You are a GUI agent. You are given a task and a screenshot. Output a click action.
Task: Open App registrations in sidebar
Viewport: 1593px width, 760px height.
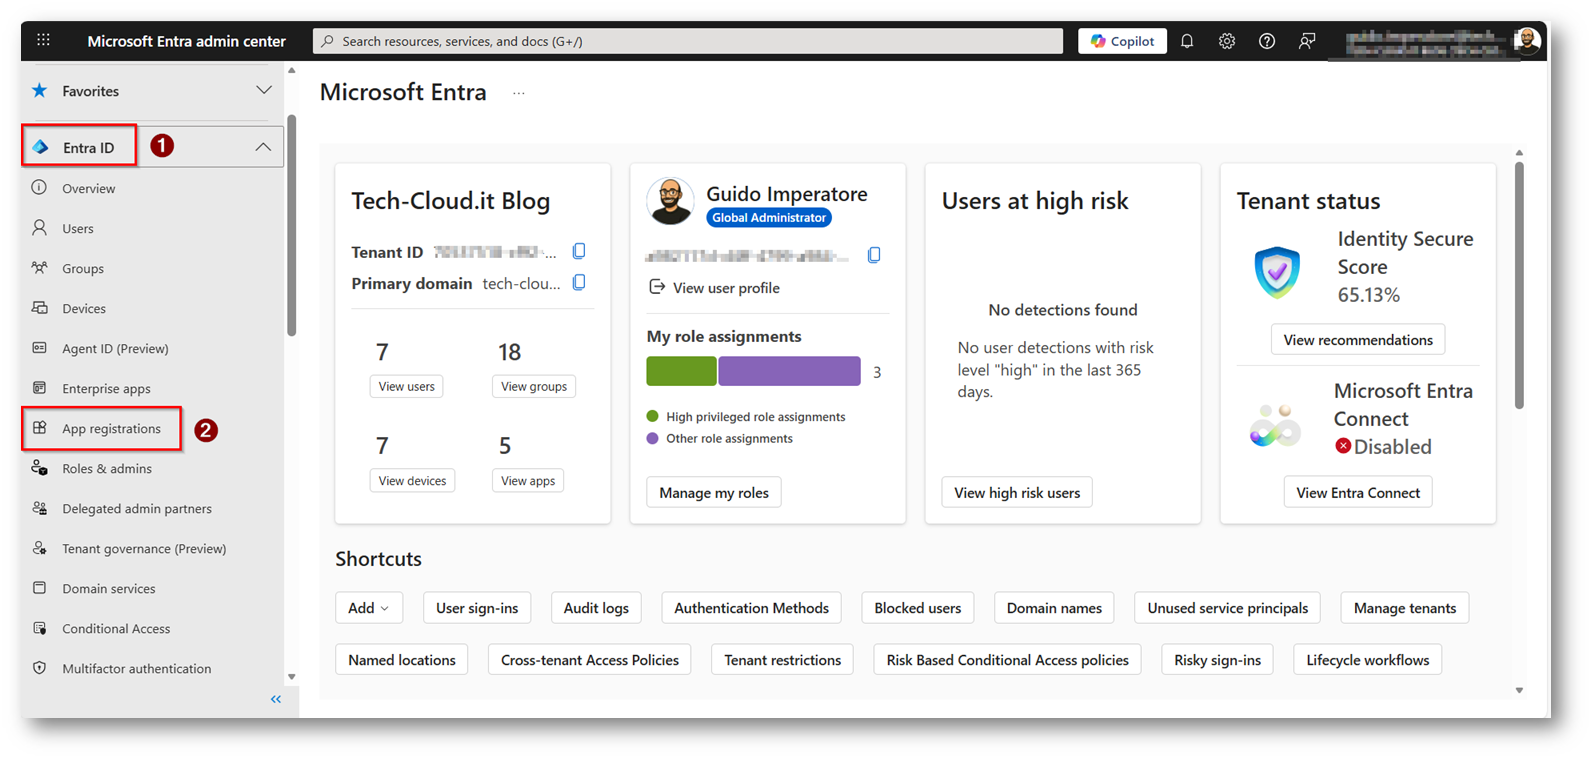tap(111, 428)
